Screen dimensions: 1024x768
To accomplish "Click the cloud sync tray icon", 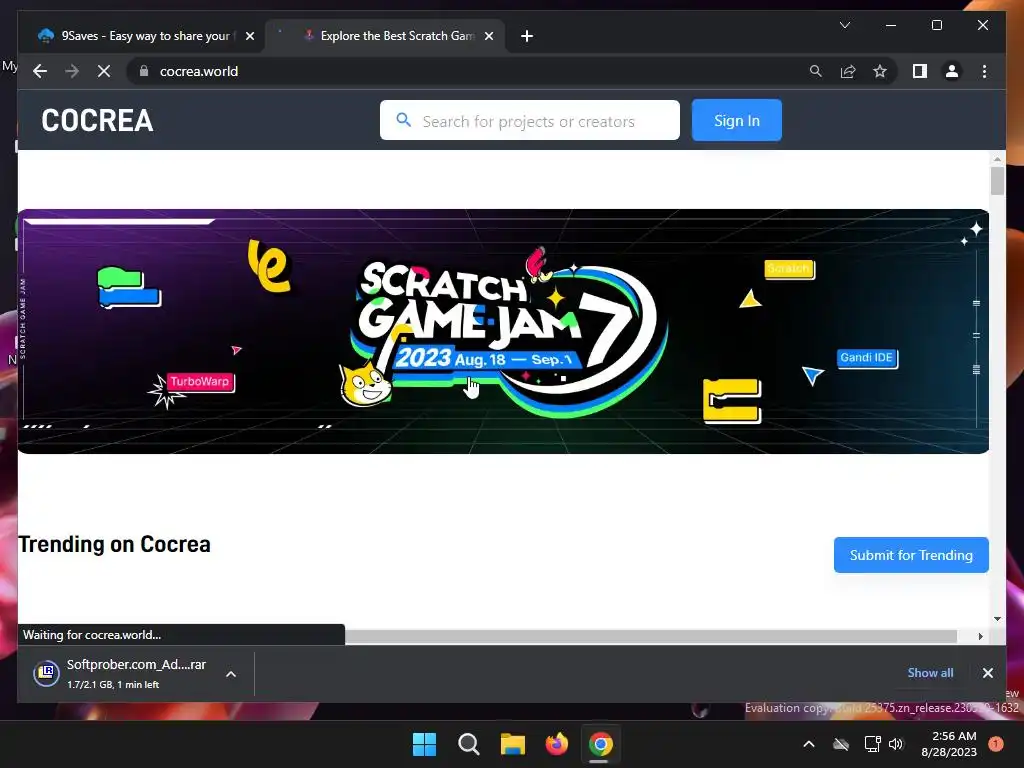I will pyautogui.click(x=841, y=744).
